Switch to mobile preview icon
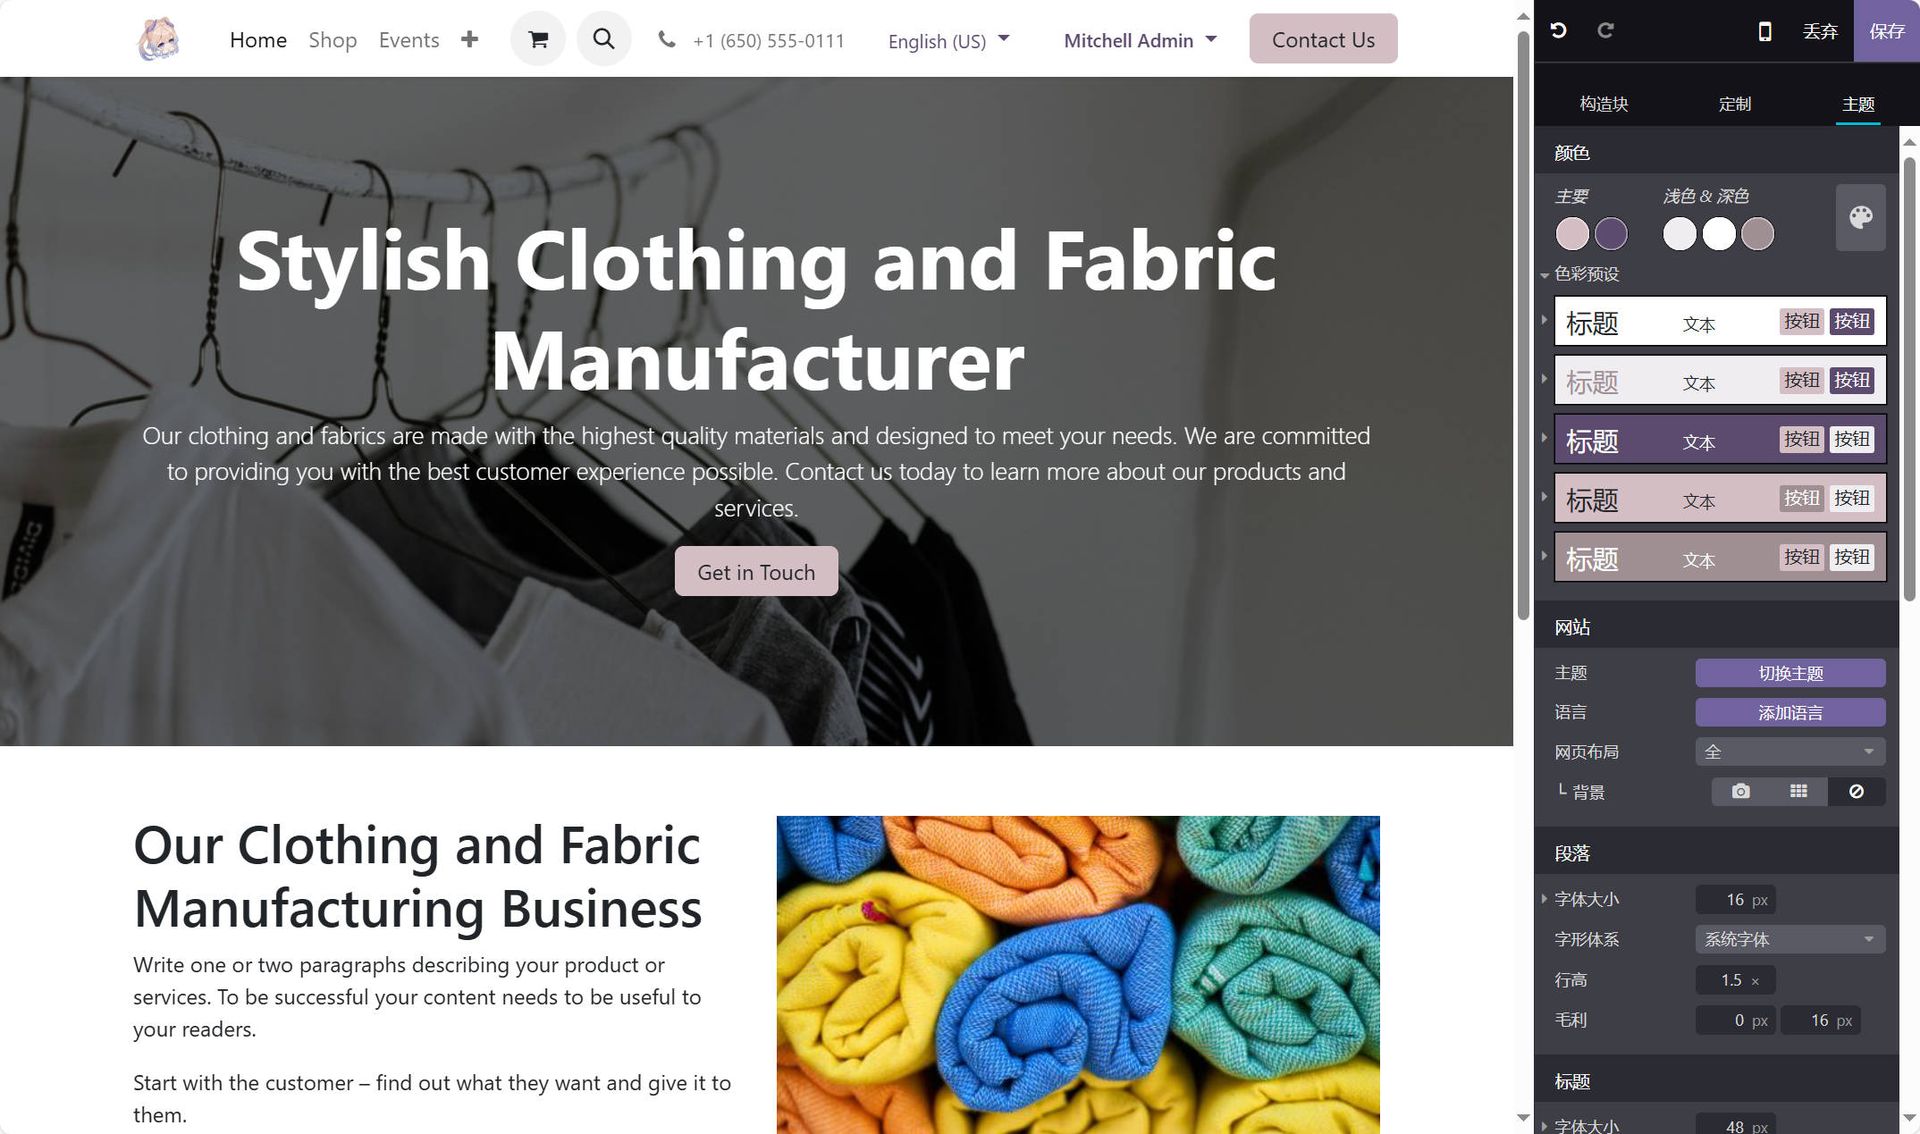 click(x=1765, y=31)
